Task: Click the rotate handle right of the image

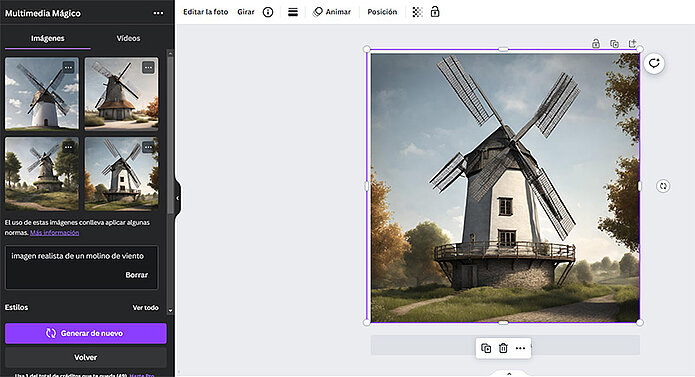Action: 663,186
